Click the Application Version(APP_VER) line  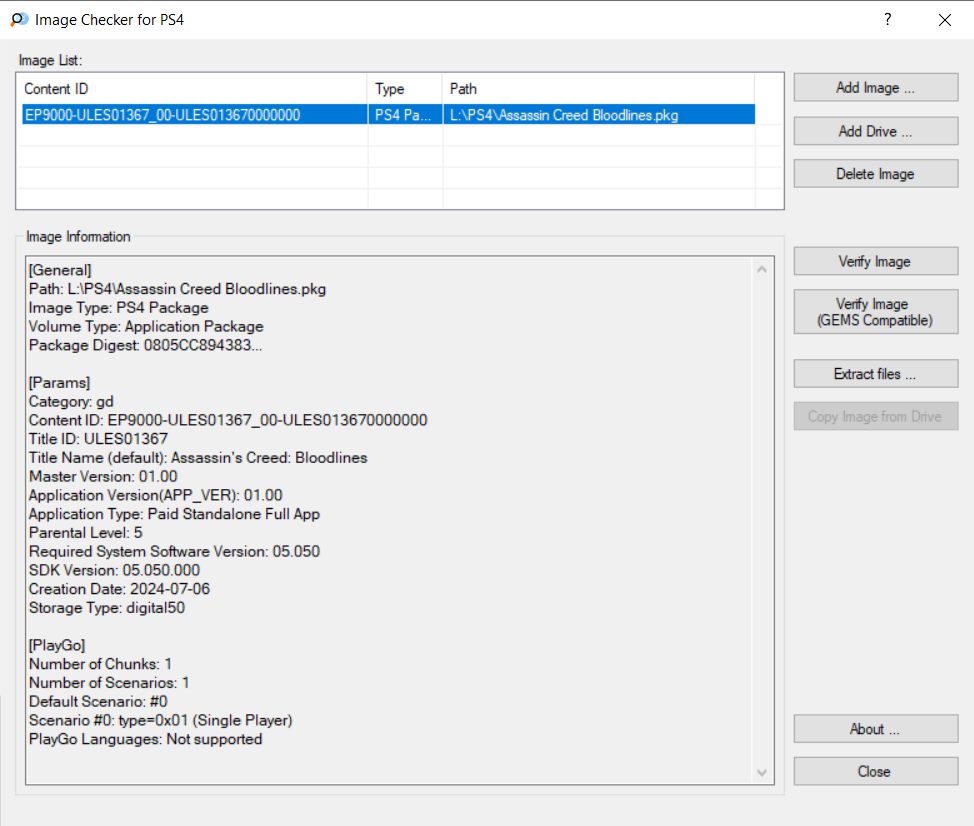[156, 495]
